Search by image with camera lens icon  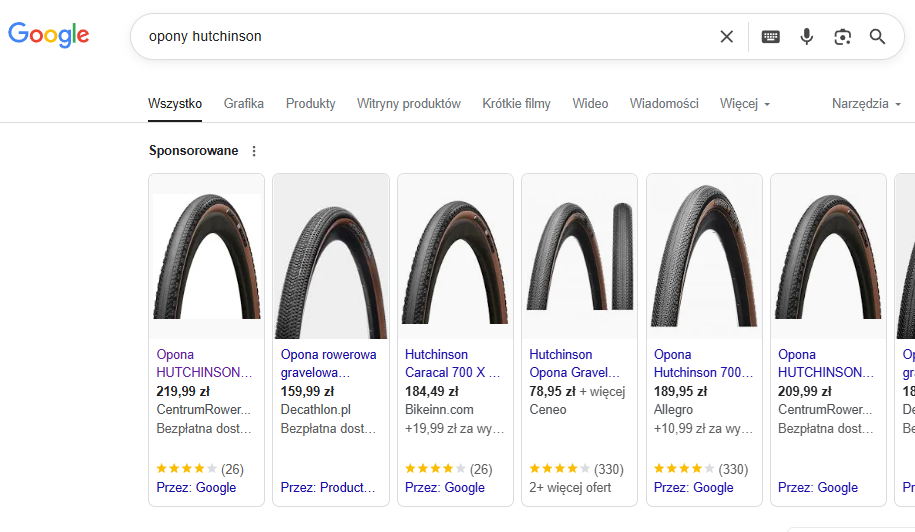tap(842, 37)
